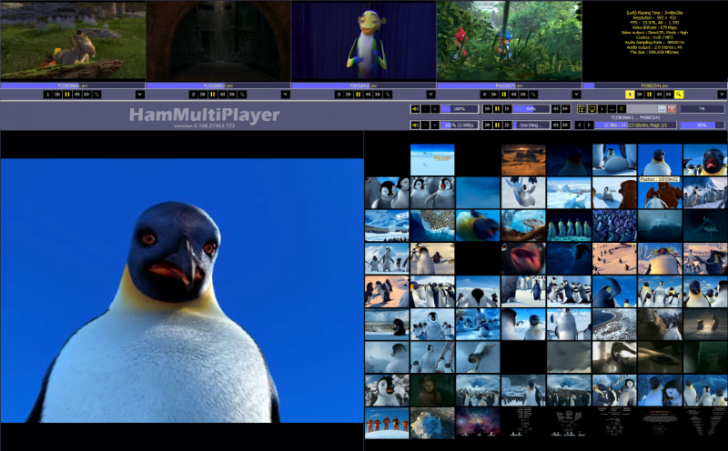Fast-forward player 5 video

[x=669, y=94]
